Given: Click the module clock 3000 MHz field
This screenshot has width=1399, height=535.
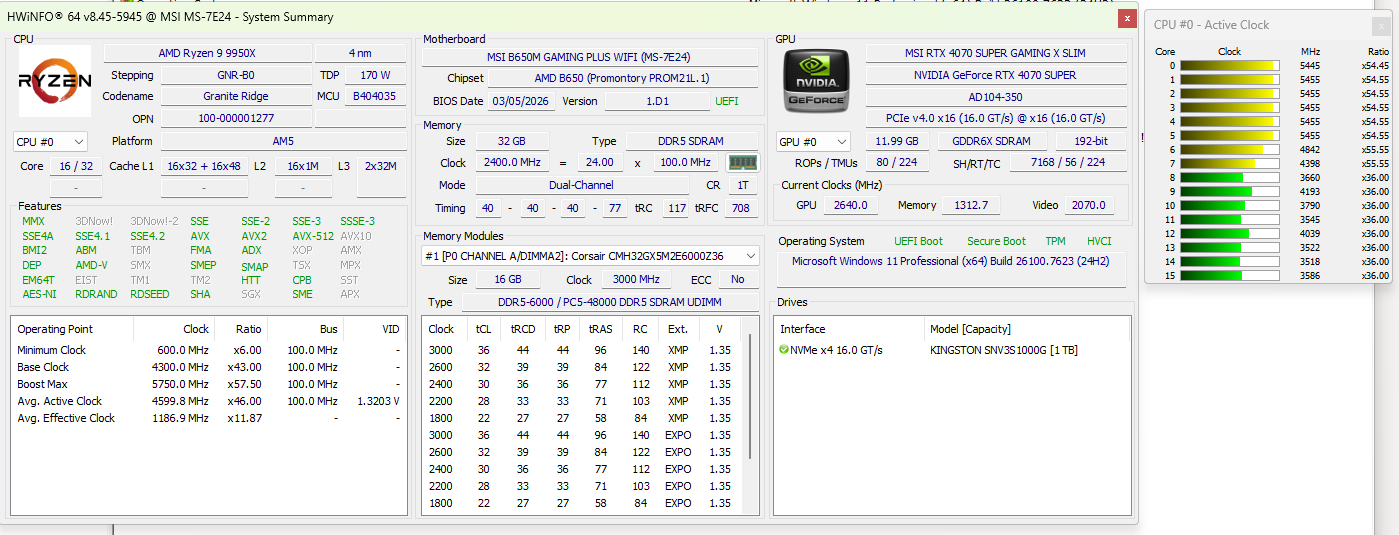Looking at the screenshot, I should click(x=636, y=280).
